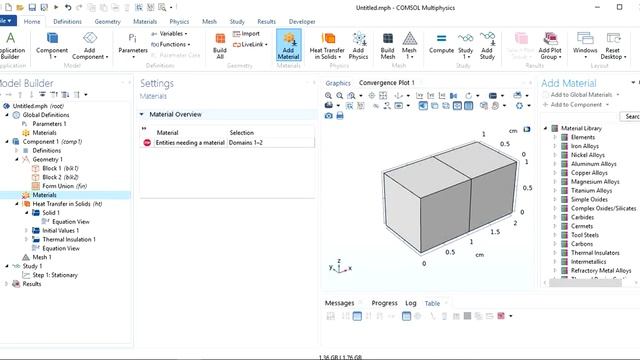Click the Add Material ribbon button
Screen dimensions: 640x360
pos(289,45)
